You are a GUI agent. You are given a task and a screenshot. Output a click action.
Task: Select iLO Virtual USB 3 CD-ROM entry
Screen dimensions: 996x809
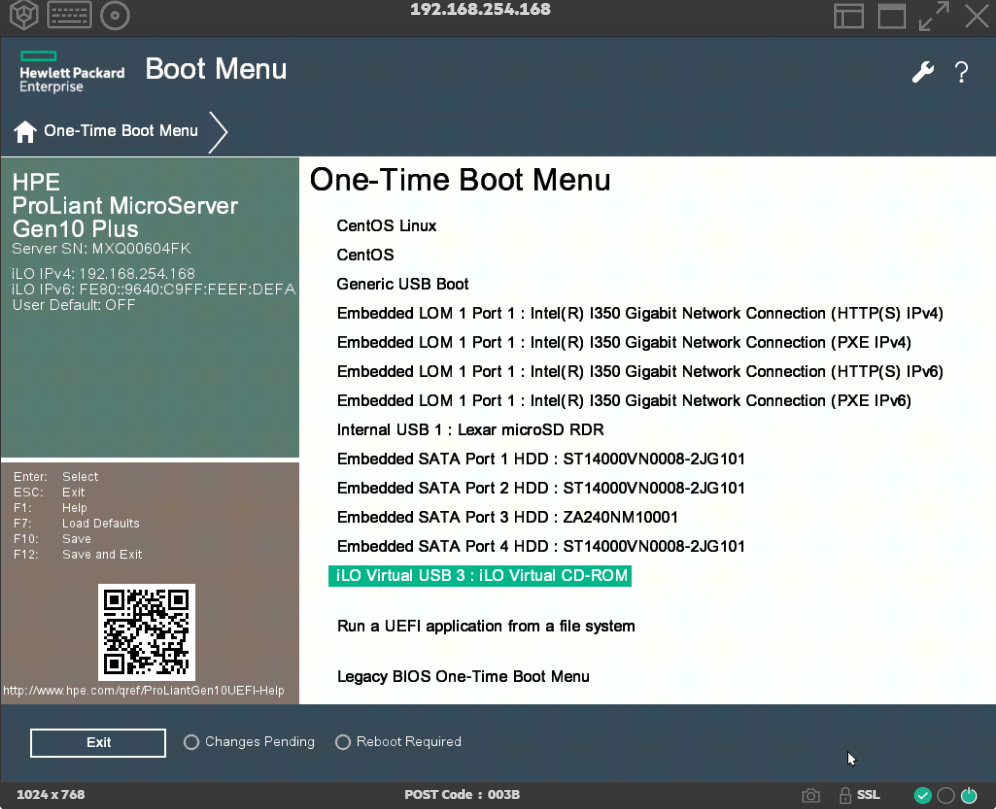[480, 576]
